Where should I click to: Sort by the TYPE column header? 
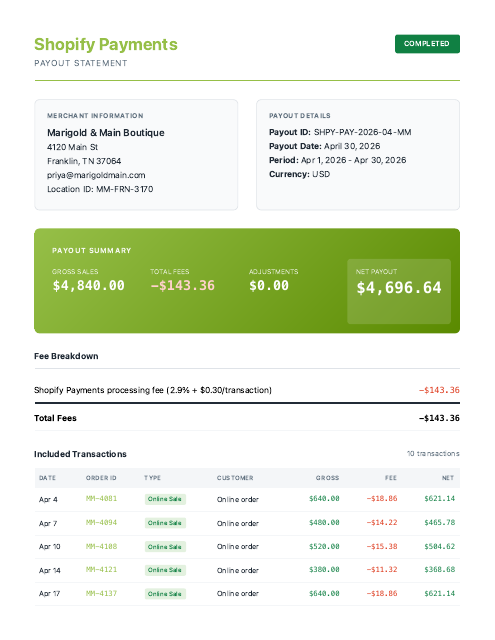pos(152,478)
